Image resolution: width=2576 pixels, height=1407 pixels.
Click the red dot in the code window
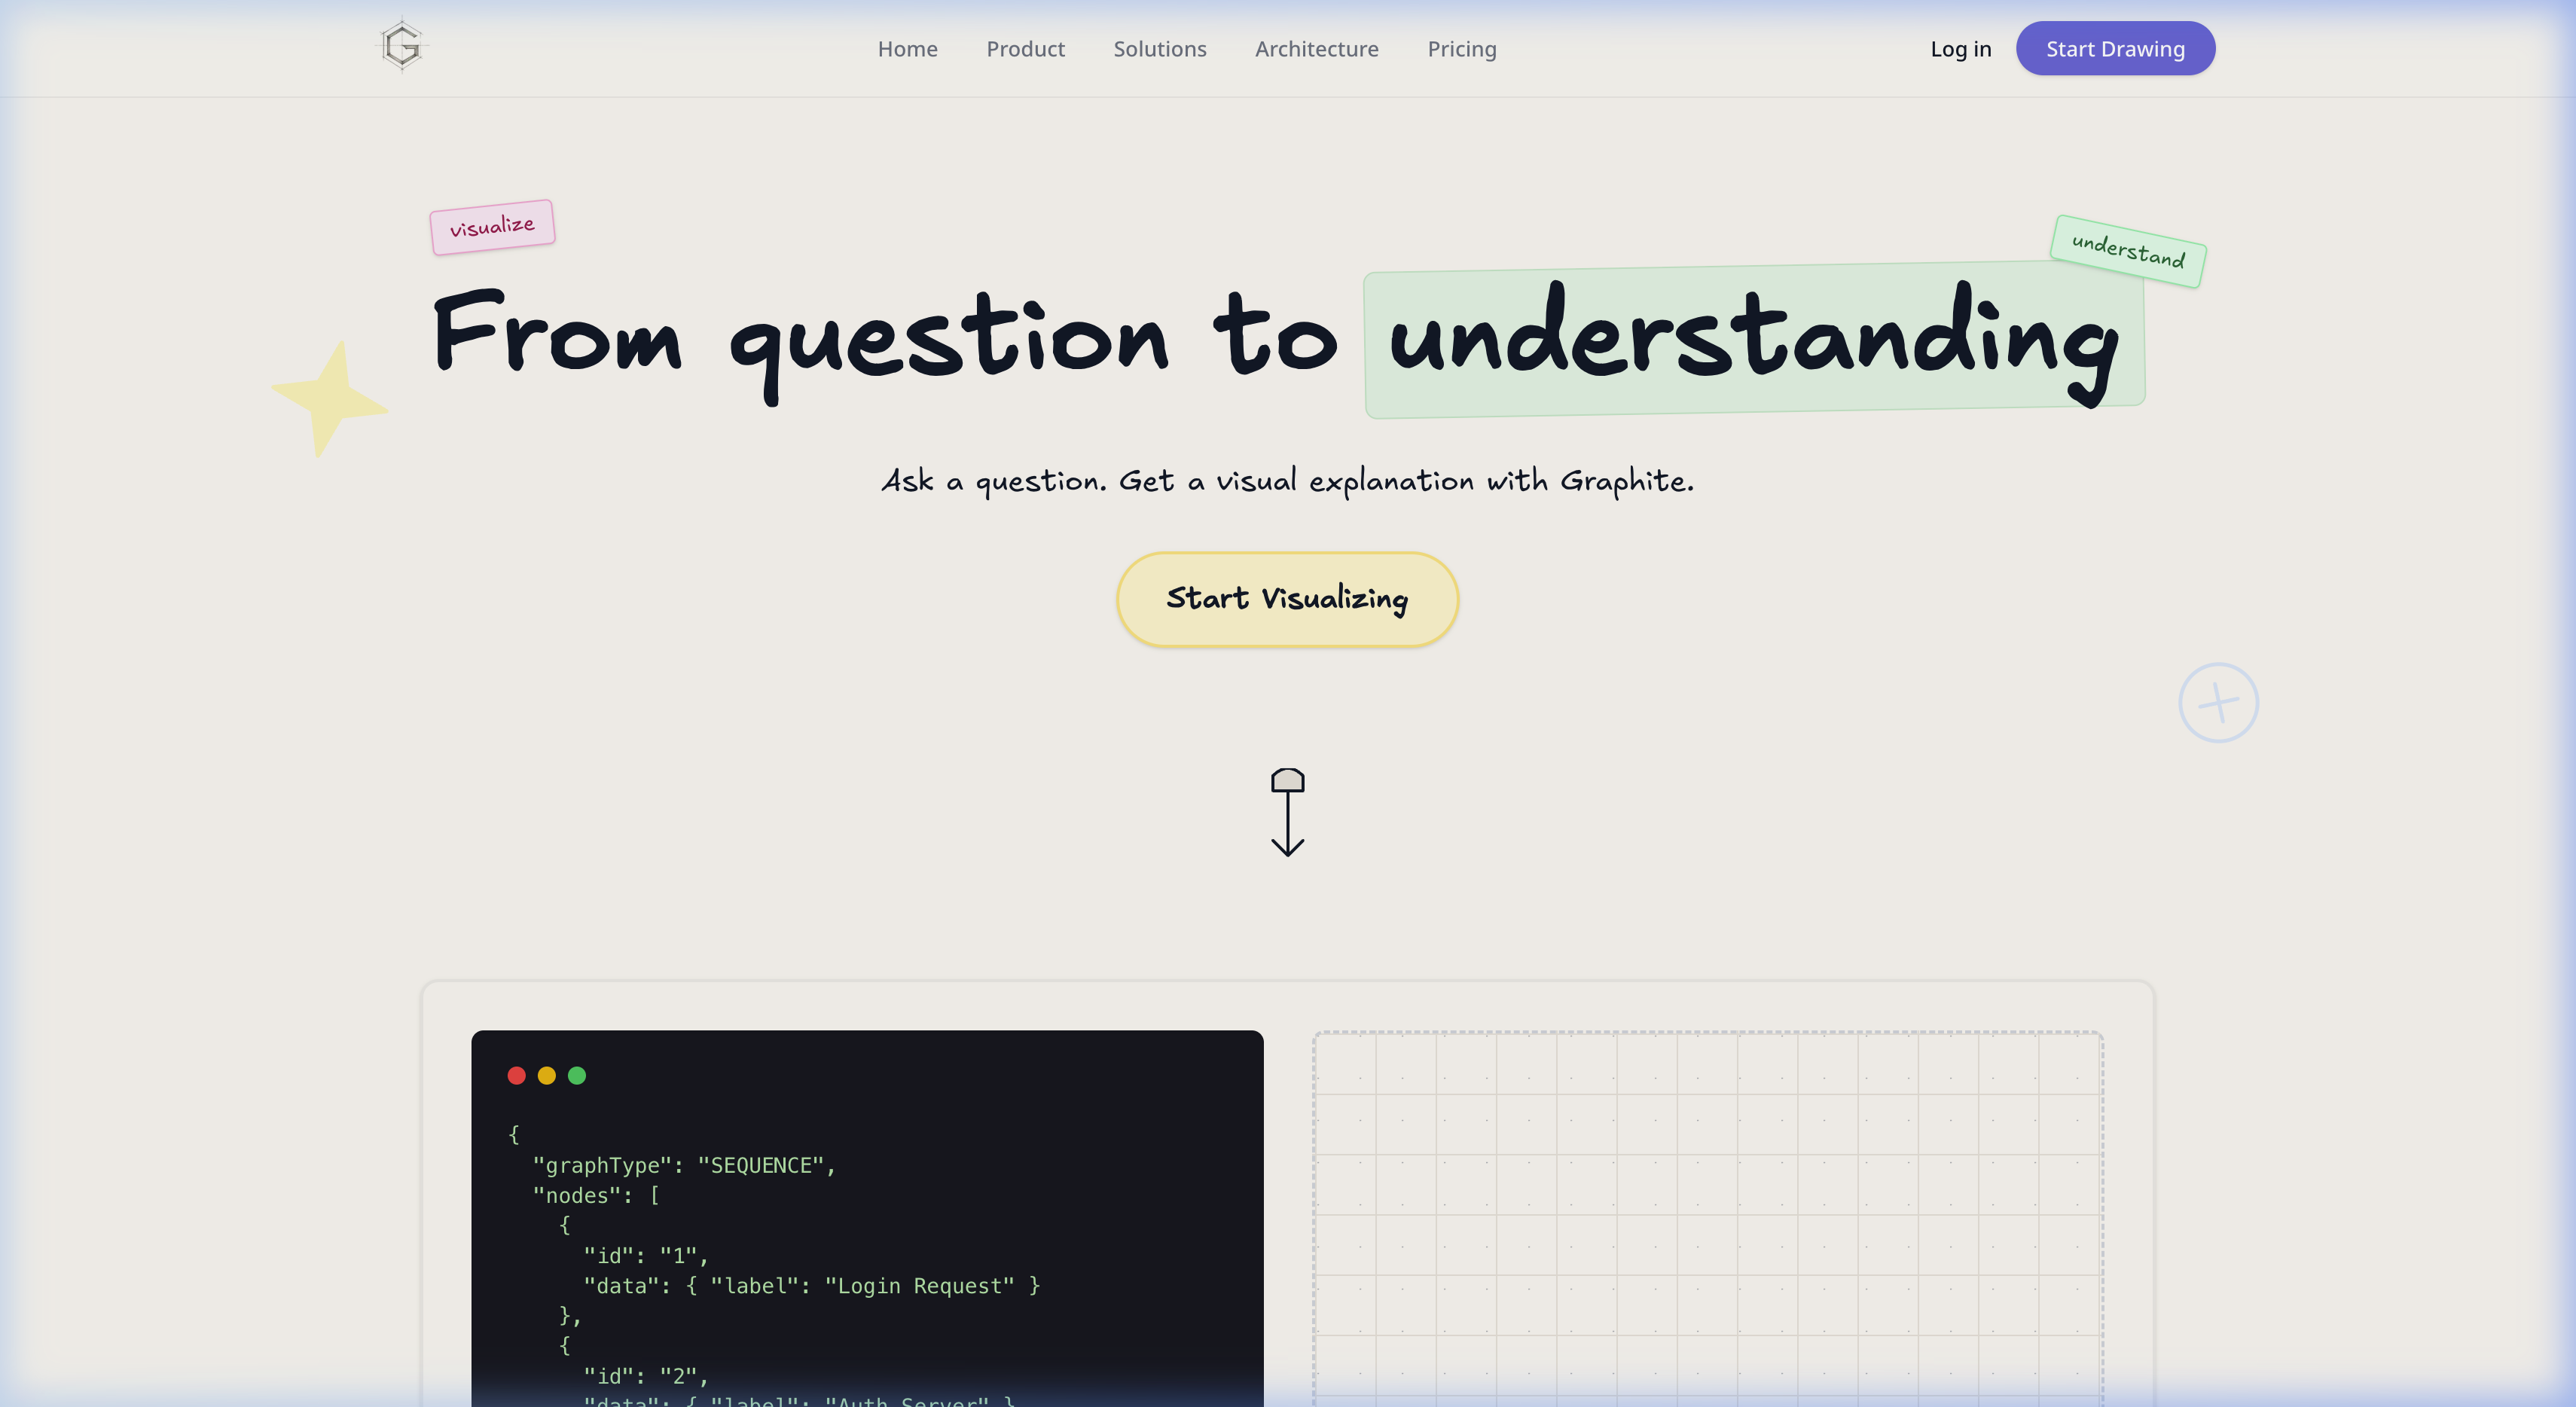tap(516, 1075)
